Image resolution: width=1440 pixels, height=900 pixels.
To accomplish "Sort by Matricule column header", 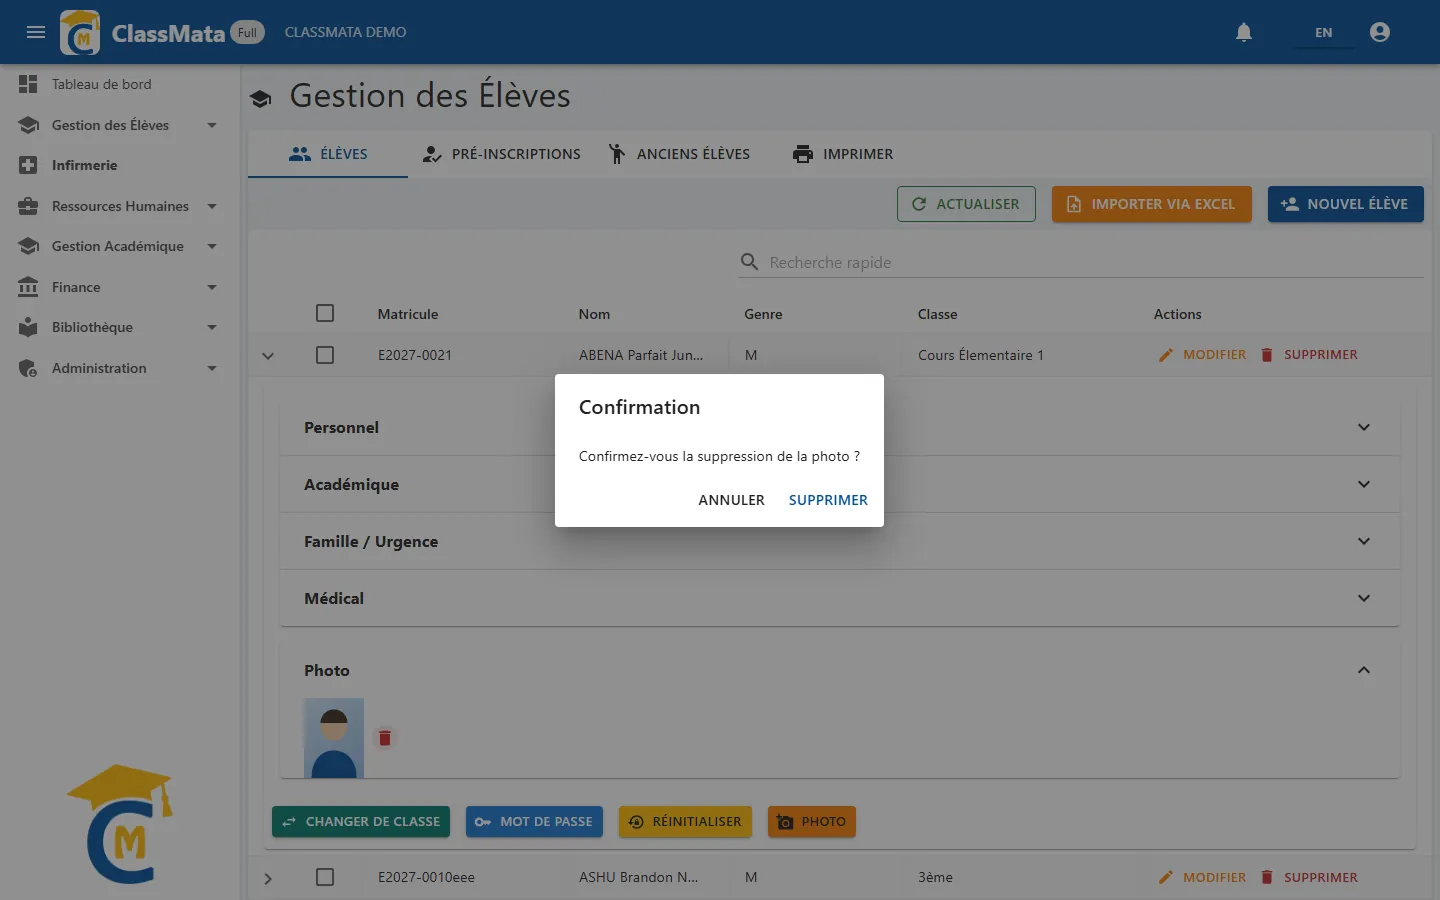I will (408, 314).
